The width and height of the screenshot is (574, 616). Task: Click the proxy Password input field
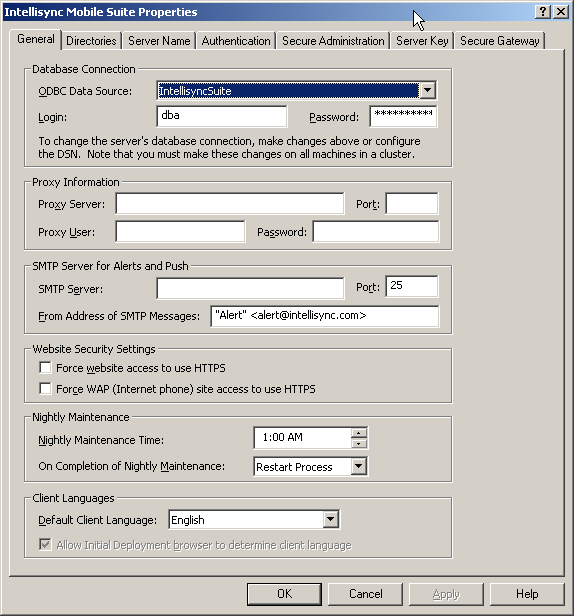coord(376,232)
